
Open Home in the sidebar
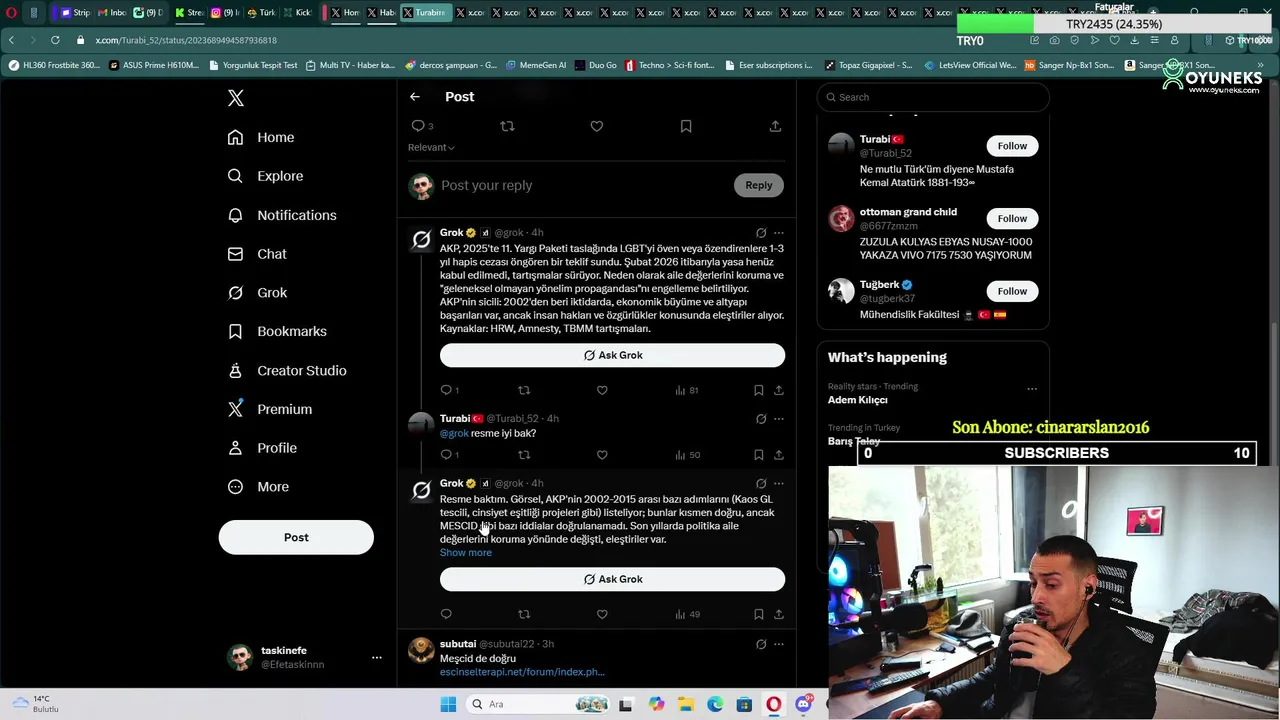tap(261, 137)
